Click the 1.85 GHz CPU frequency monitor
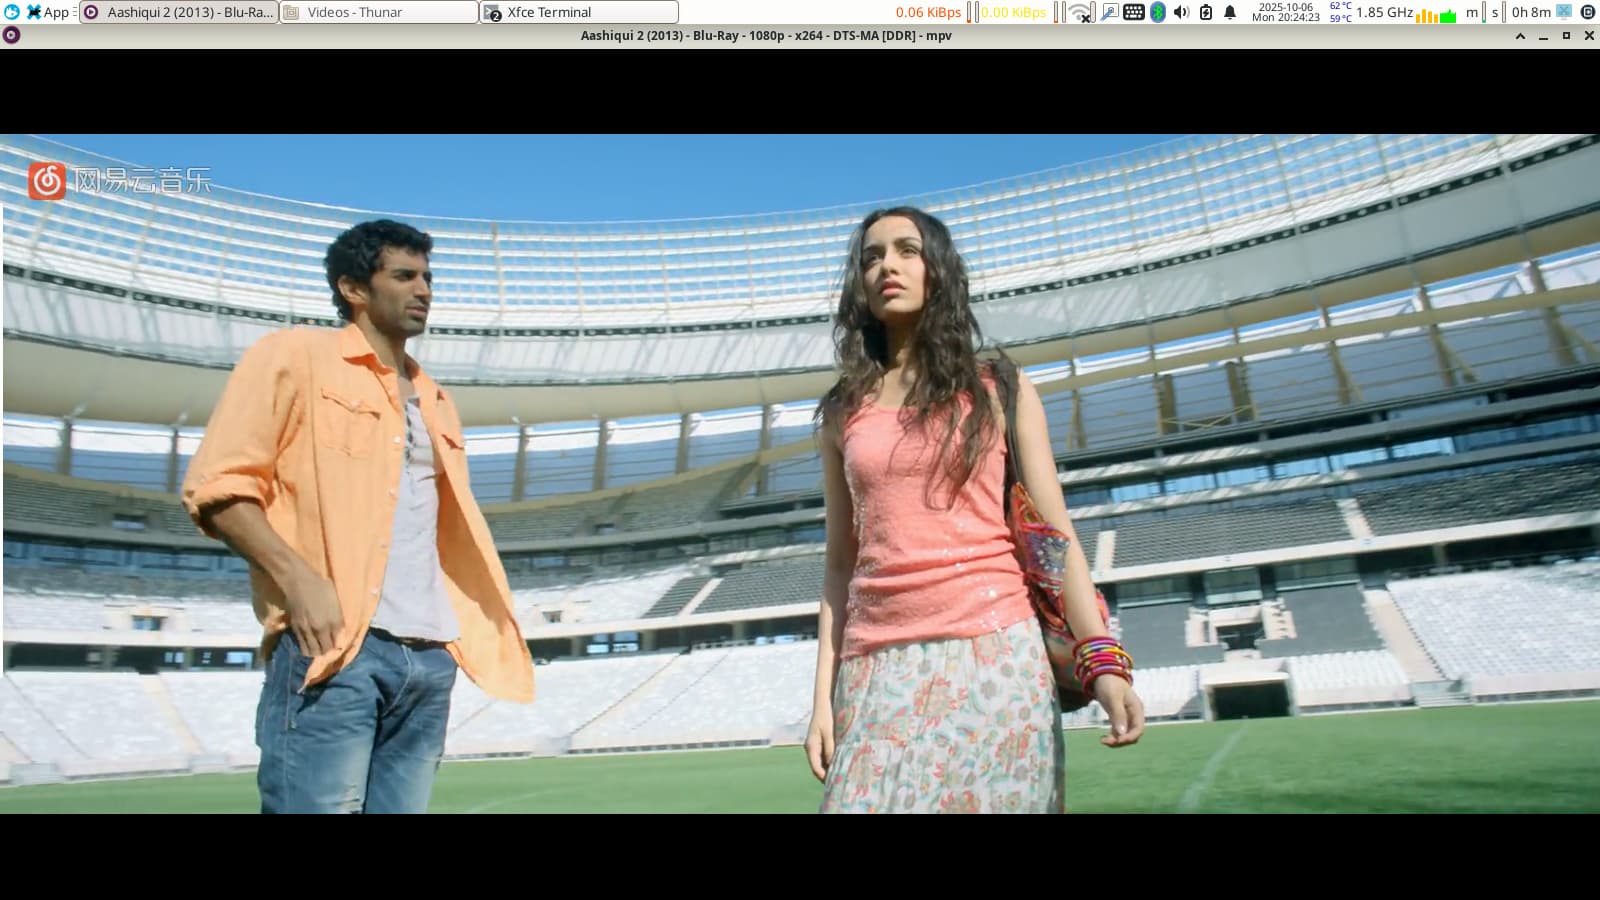 coord(1384,12)
